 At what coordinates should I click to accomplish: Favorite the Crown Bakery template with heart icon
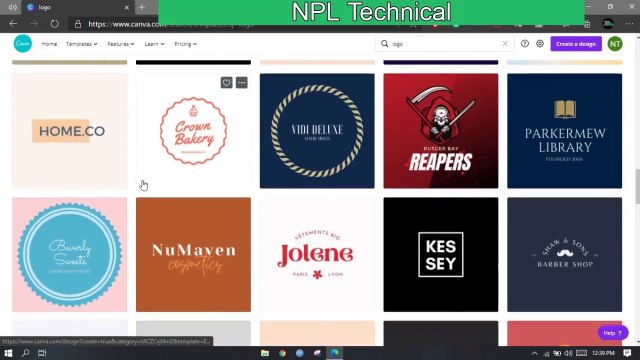(x=227, y=82)
